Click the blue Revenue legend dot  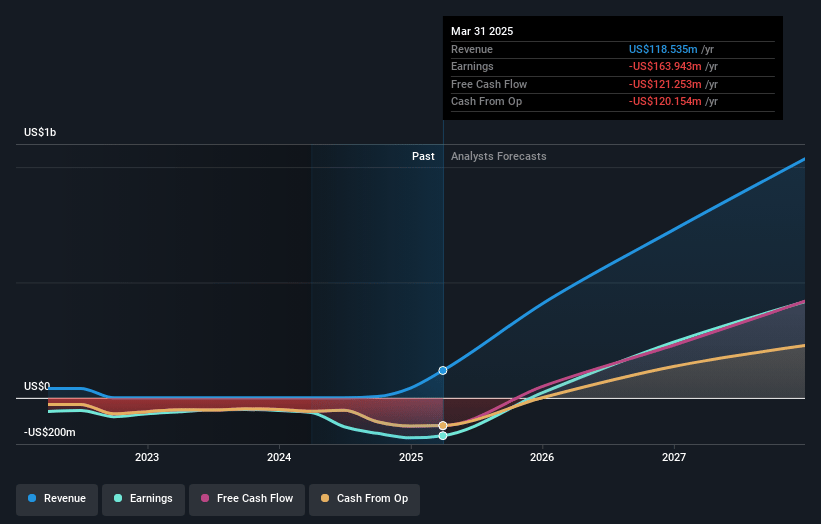coord(32,498)
